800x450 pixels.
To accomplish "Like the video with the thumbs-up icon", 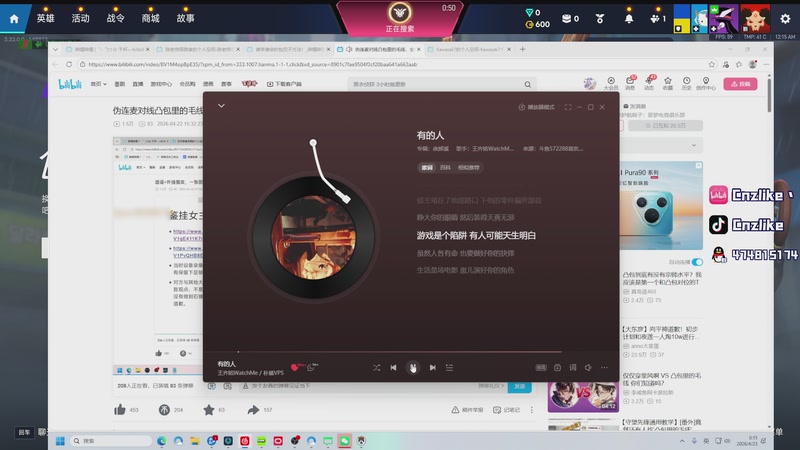I will [x=120, y=409].
